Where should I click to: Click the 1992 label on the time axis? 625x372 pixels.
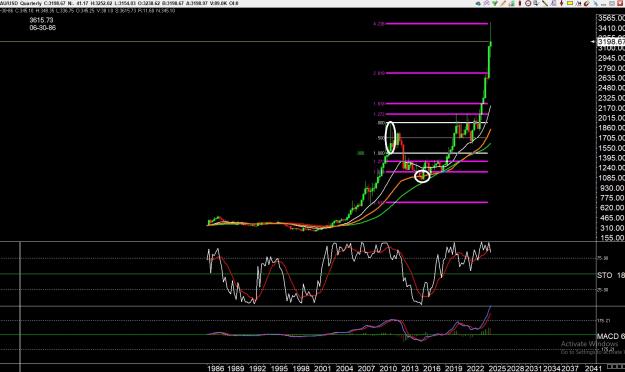(257, 368)
